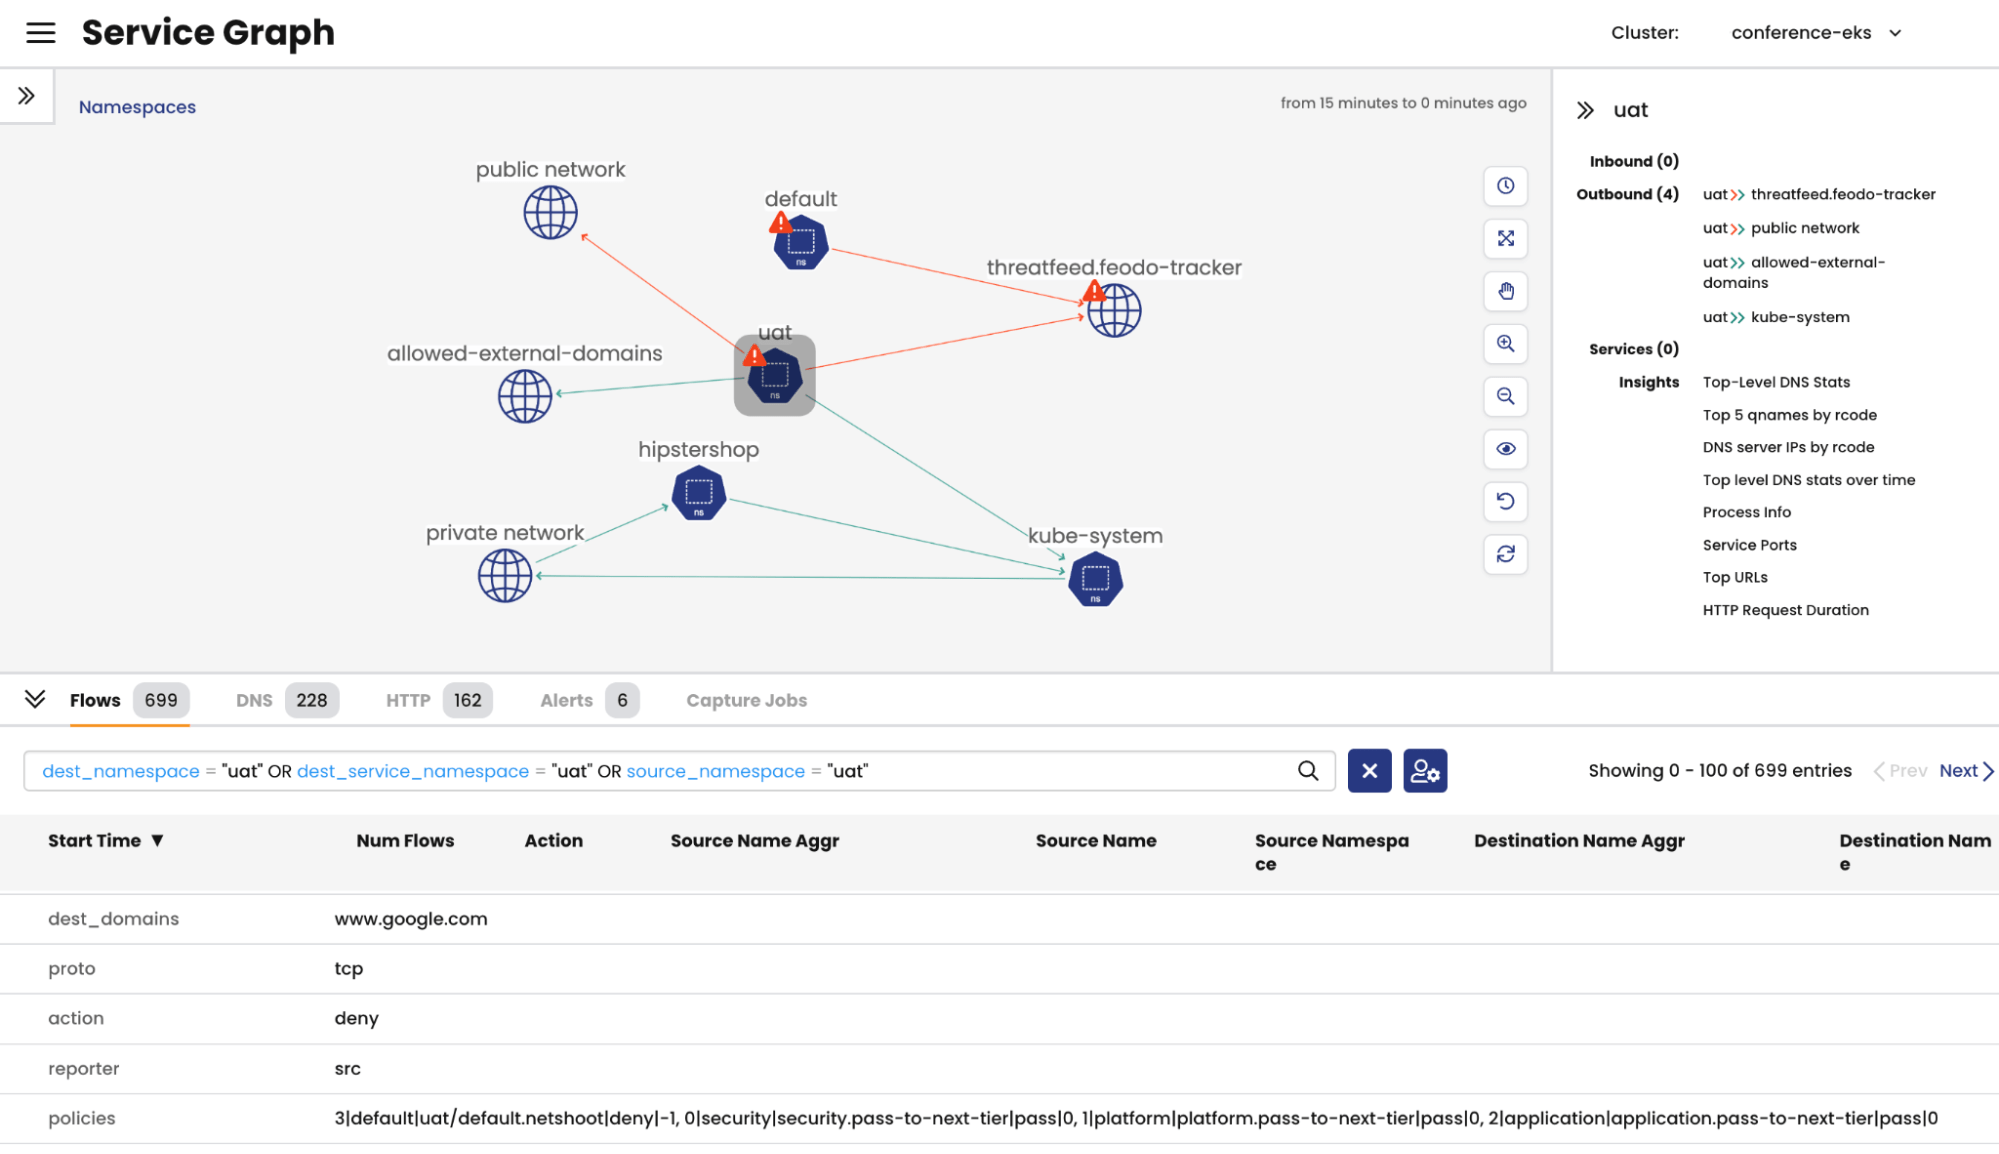
Task: Select the kube-system namespace node
Action: coord(1095,579)
